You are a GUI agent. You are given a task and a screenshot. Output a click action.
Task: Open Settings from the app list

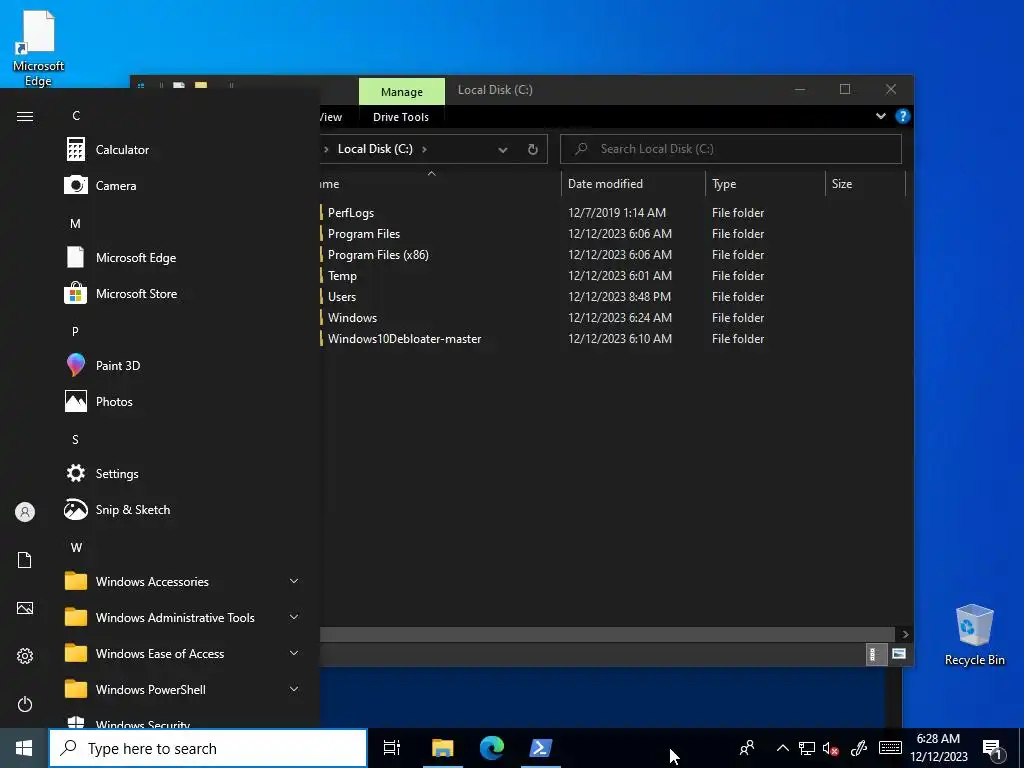[x=117, y=473]
